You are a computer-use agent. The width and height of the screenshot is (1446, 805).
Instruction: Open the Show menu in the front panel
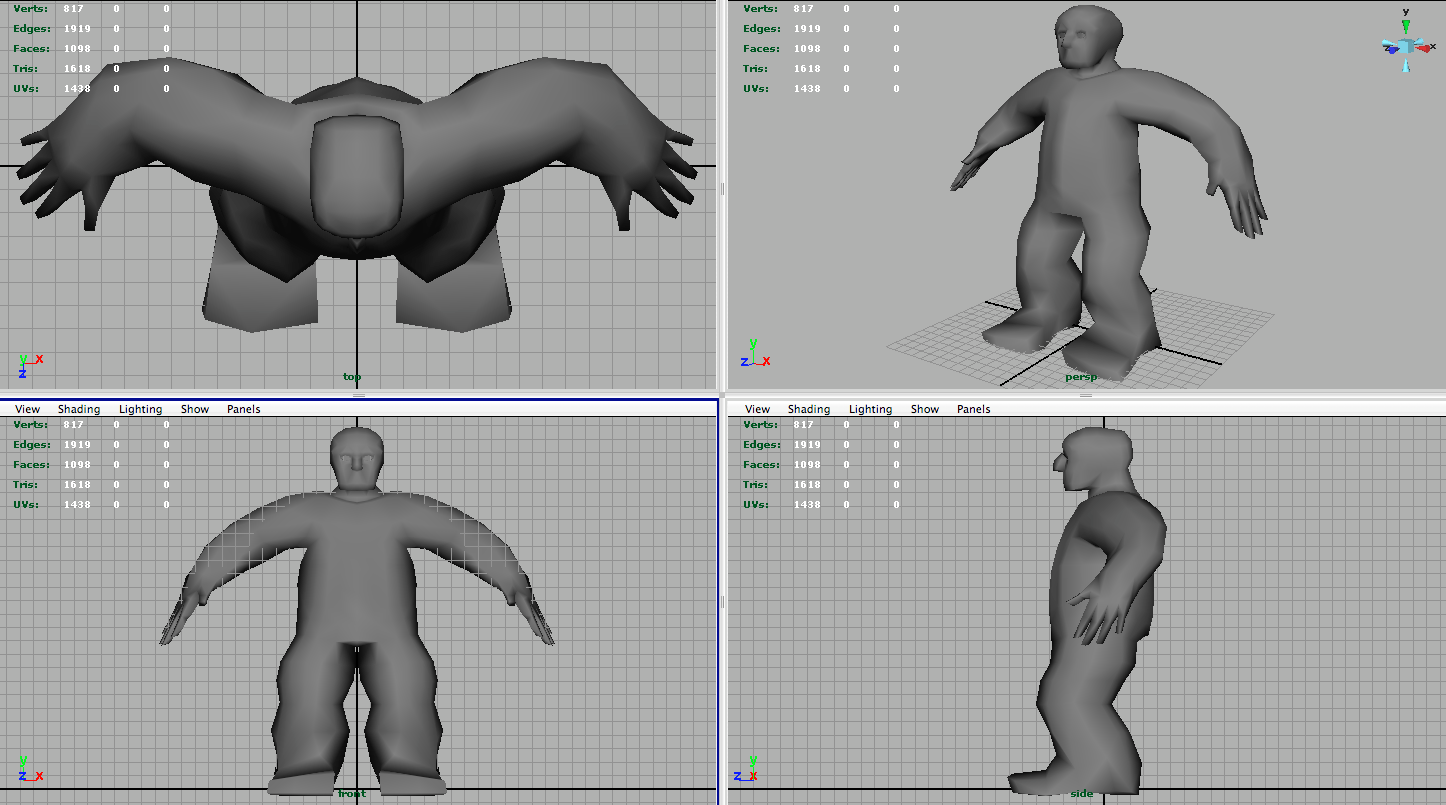[195, 409]
